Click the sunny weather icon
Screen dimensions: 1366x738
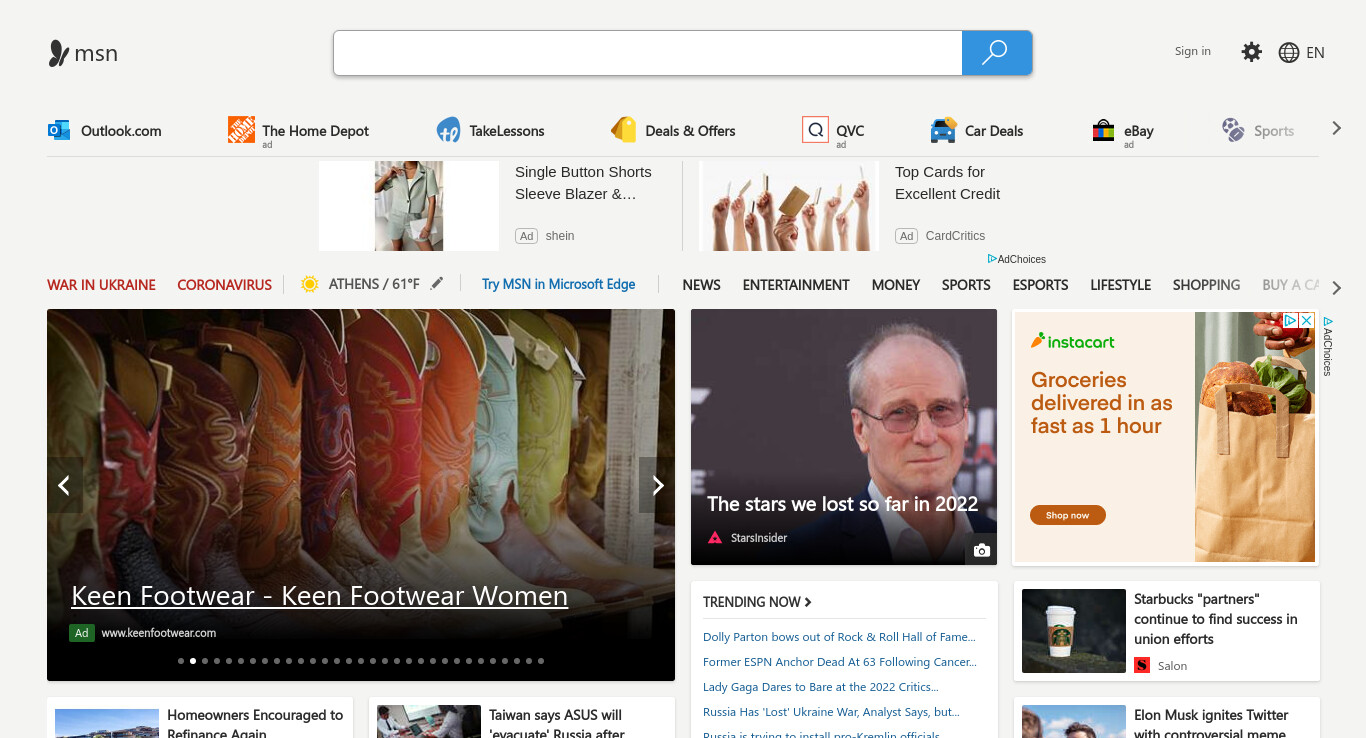click(x=310, y=284)
